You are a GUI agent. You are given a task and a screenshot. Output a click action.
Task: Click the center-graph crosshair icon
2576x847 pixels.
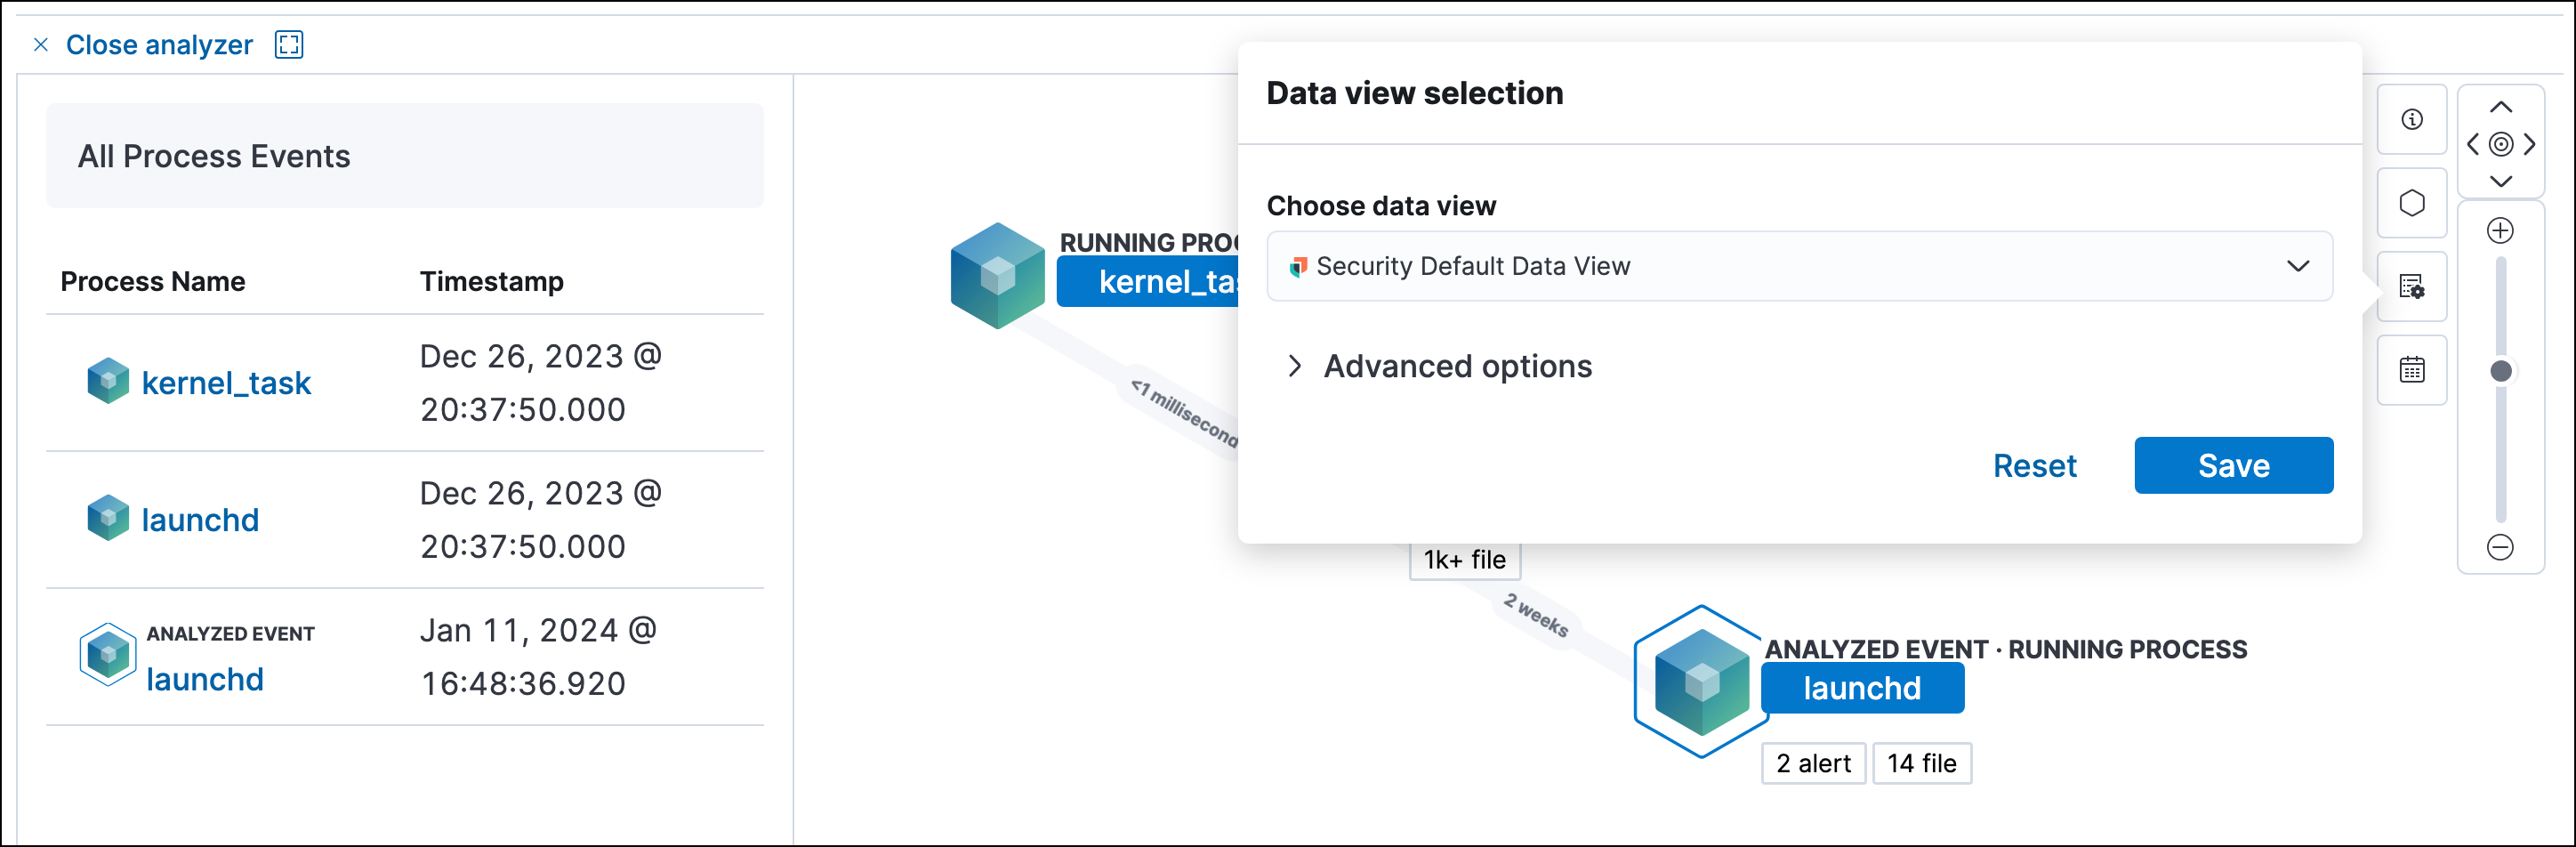pyautogui.click(x=2500, y=144)
